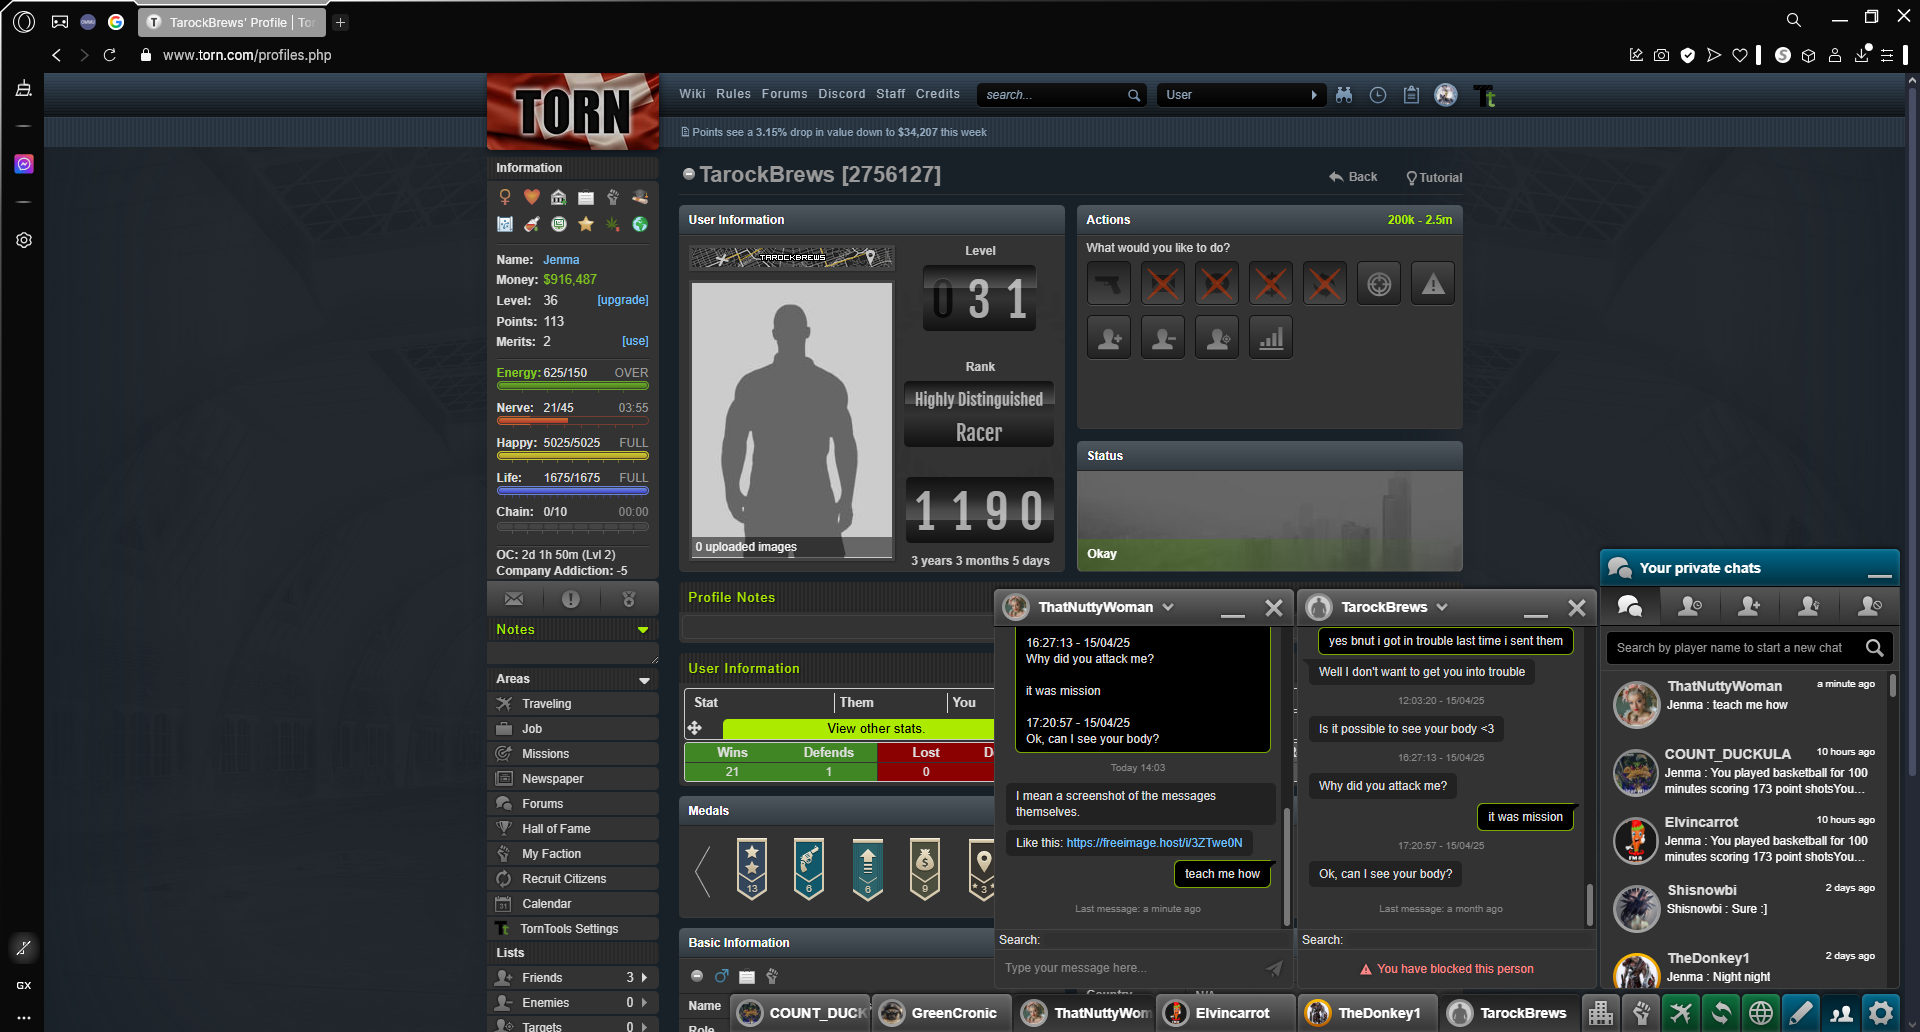Click the header user avatar icon

pos(1446,95)
